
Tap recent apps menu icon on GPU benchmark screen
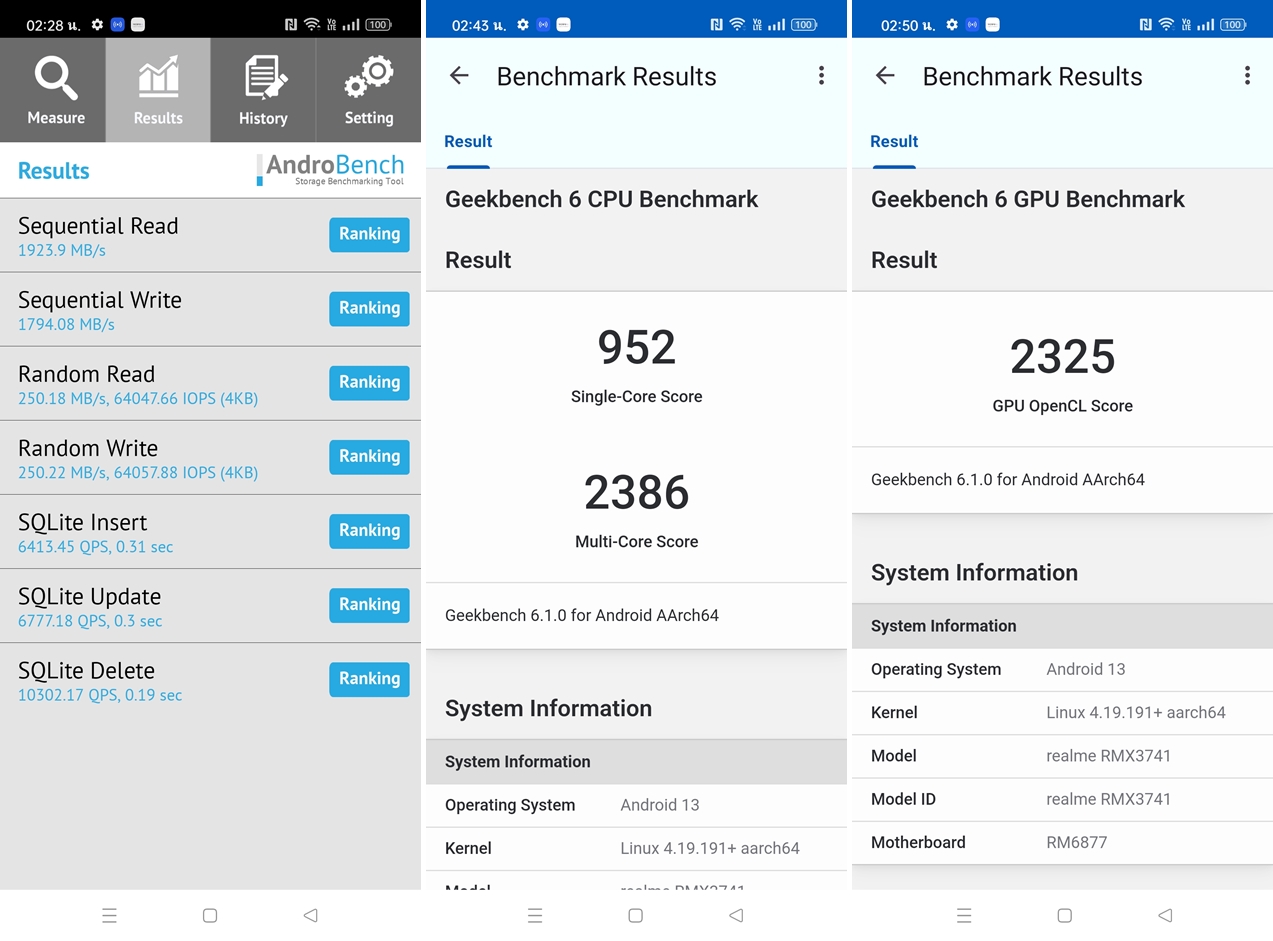click(x=964, y=915)
